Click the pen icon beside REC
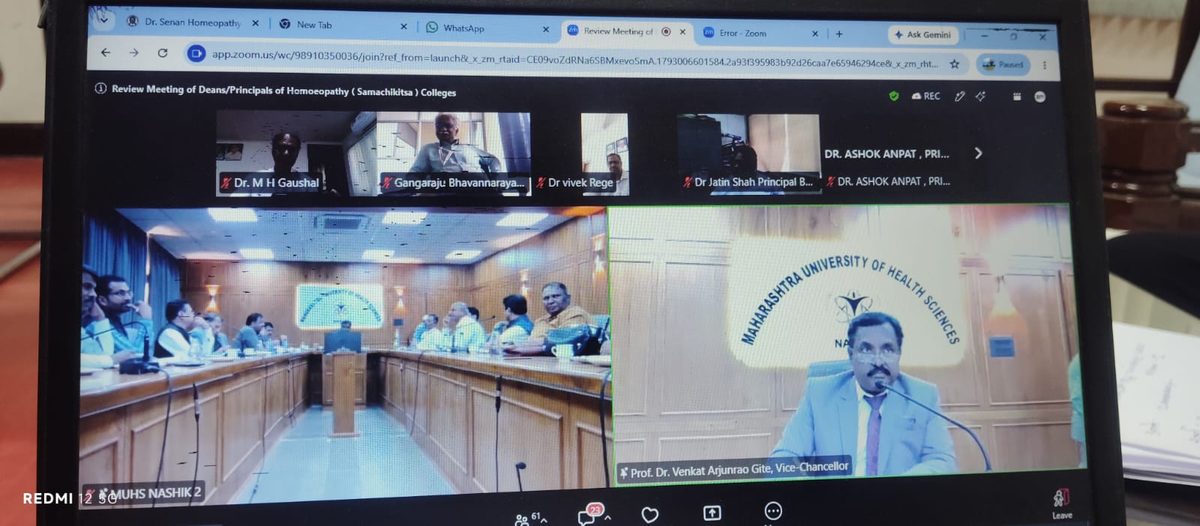1200x526 pixels. pyautogui.click(x=960, y=97)
